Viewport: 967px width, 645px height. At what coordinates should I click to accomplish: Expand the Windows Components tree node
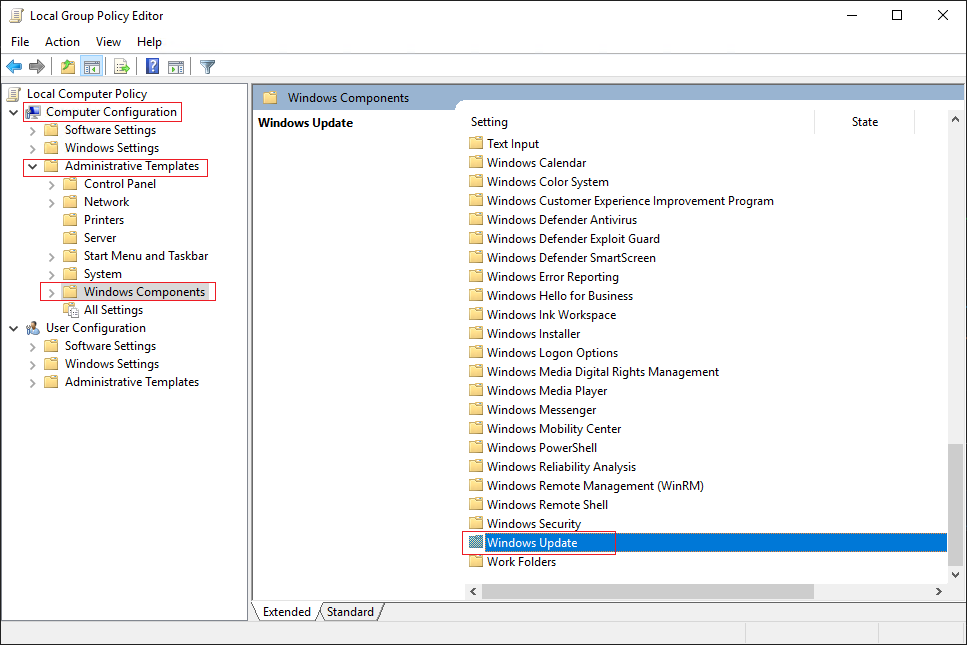[52, 292]
